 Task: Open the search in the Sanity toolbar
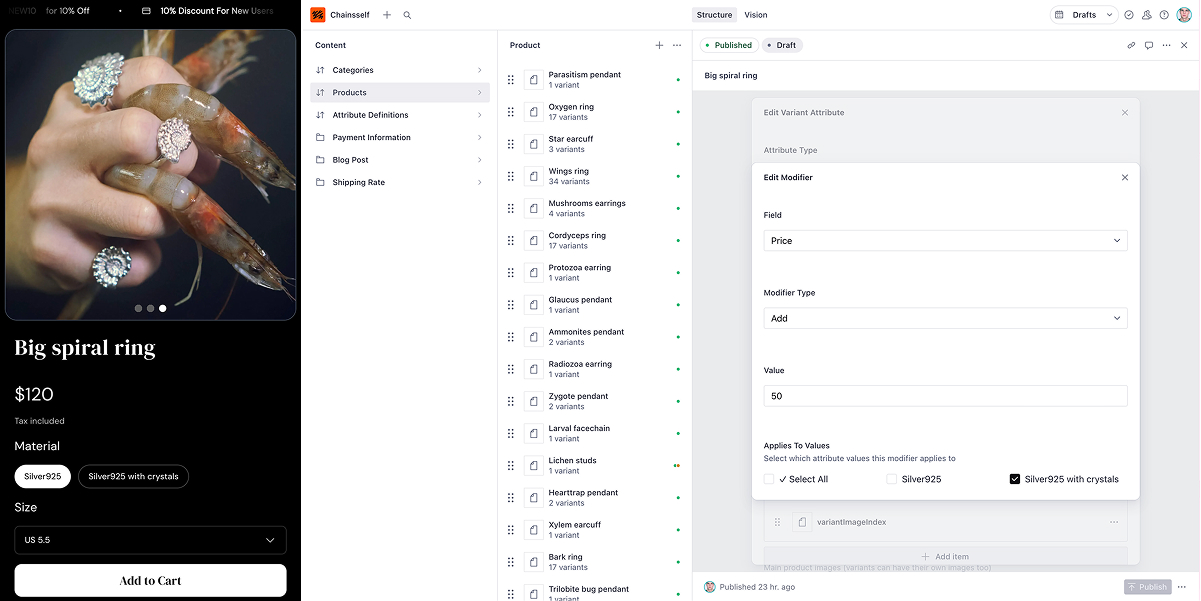pos(406,15)
